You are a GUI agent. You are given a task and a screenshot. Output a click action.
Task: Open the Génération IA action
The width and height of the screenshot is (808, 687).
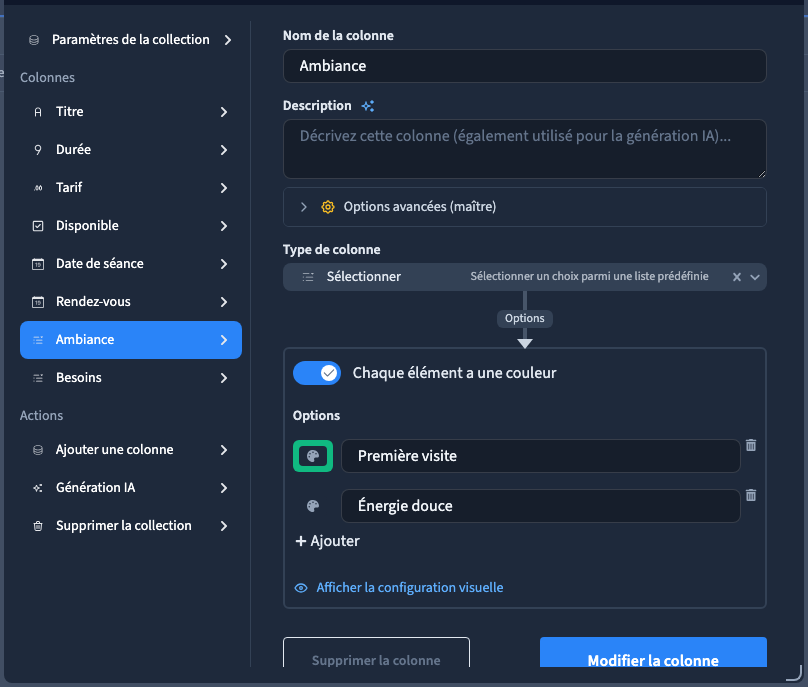(x=131, y=488)
